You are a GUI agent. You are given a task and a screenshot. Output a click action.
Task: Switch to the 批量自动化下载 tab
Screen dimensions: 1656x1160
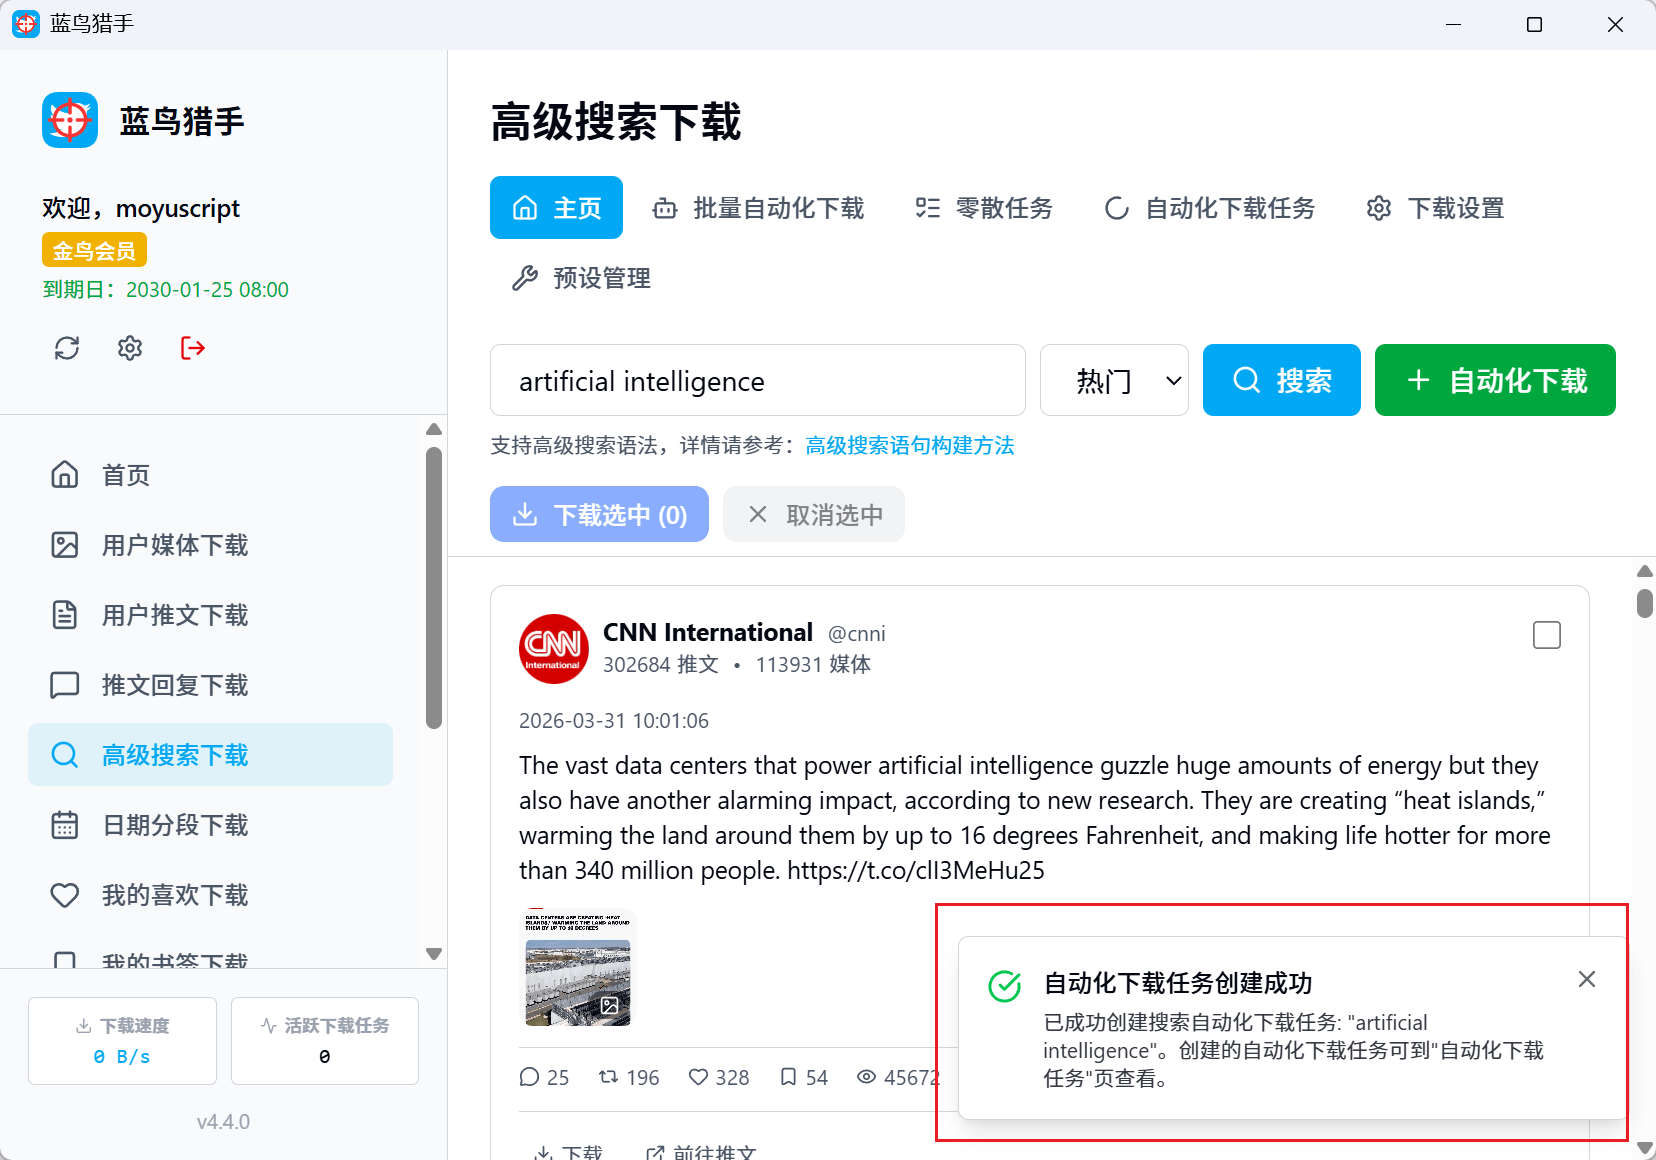[759, 208]
